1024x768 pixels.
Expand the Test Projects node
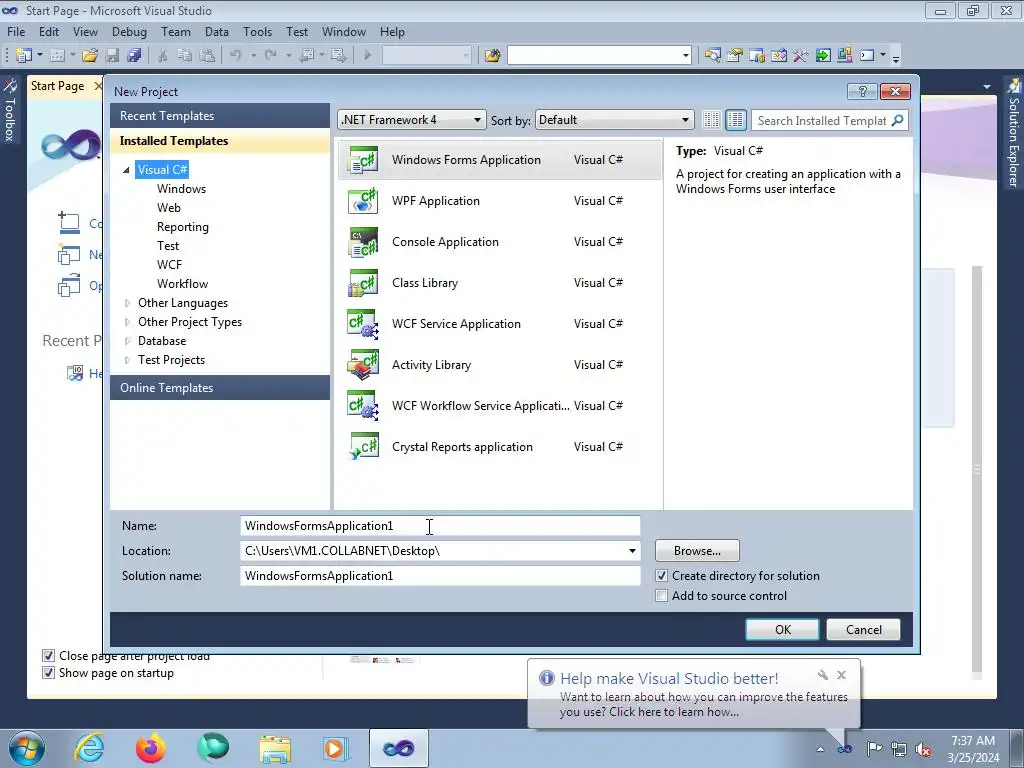(x=127, y=360)
